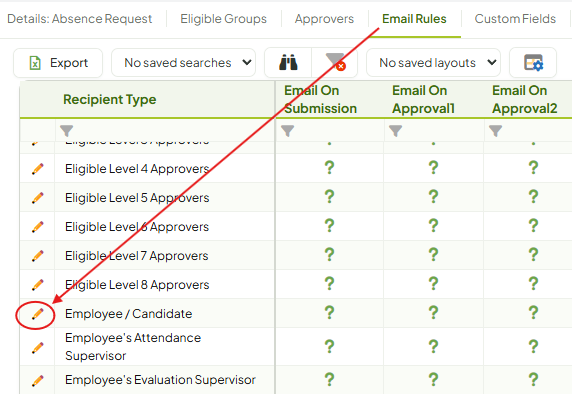Open the Recipient Type column filter
Screen dimensions: 572x394
66,131
